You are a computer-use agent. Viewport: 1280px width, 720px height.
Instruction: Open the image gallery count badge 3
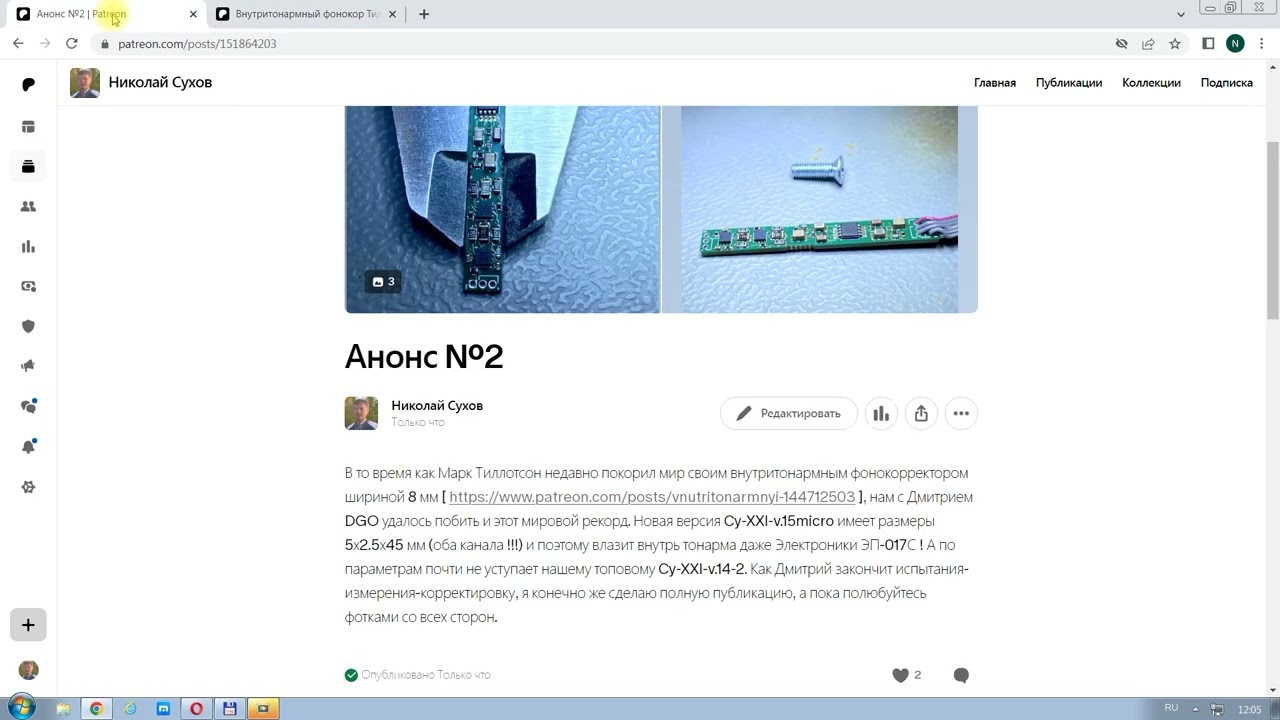tap(383, 281)
